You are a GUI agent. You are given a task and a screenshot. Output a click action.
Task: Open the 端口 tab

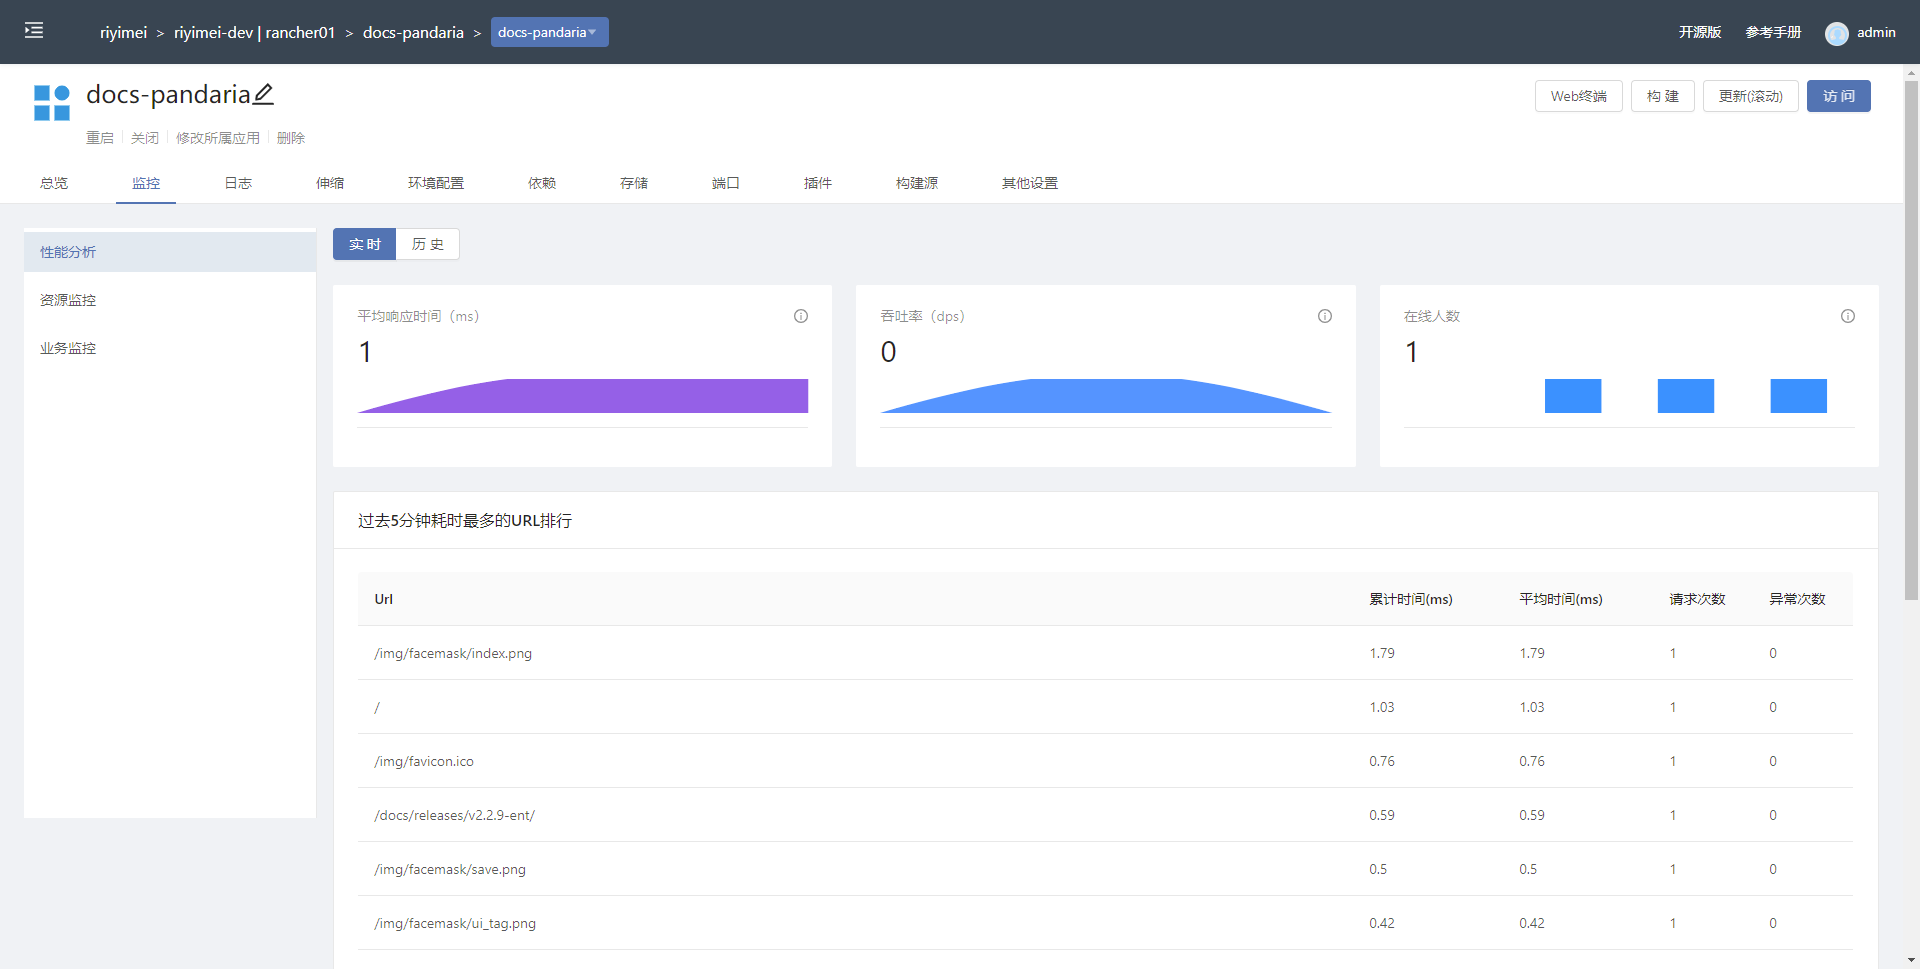pos(726,183)
